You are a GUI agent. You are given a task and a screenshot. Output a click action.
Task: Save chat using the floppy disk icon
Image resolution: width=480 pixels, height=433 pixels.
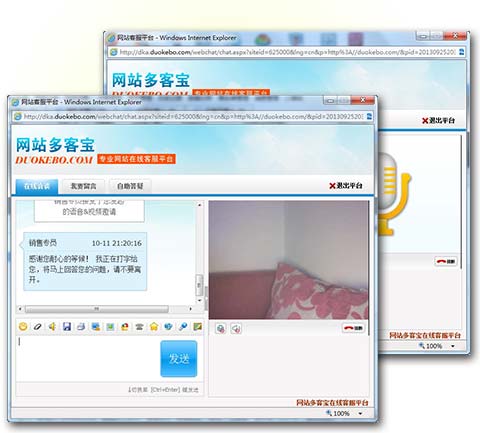click(67, 326)
